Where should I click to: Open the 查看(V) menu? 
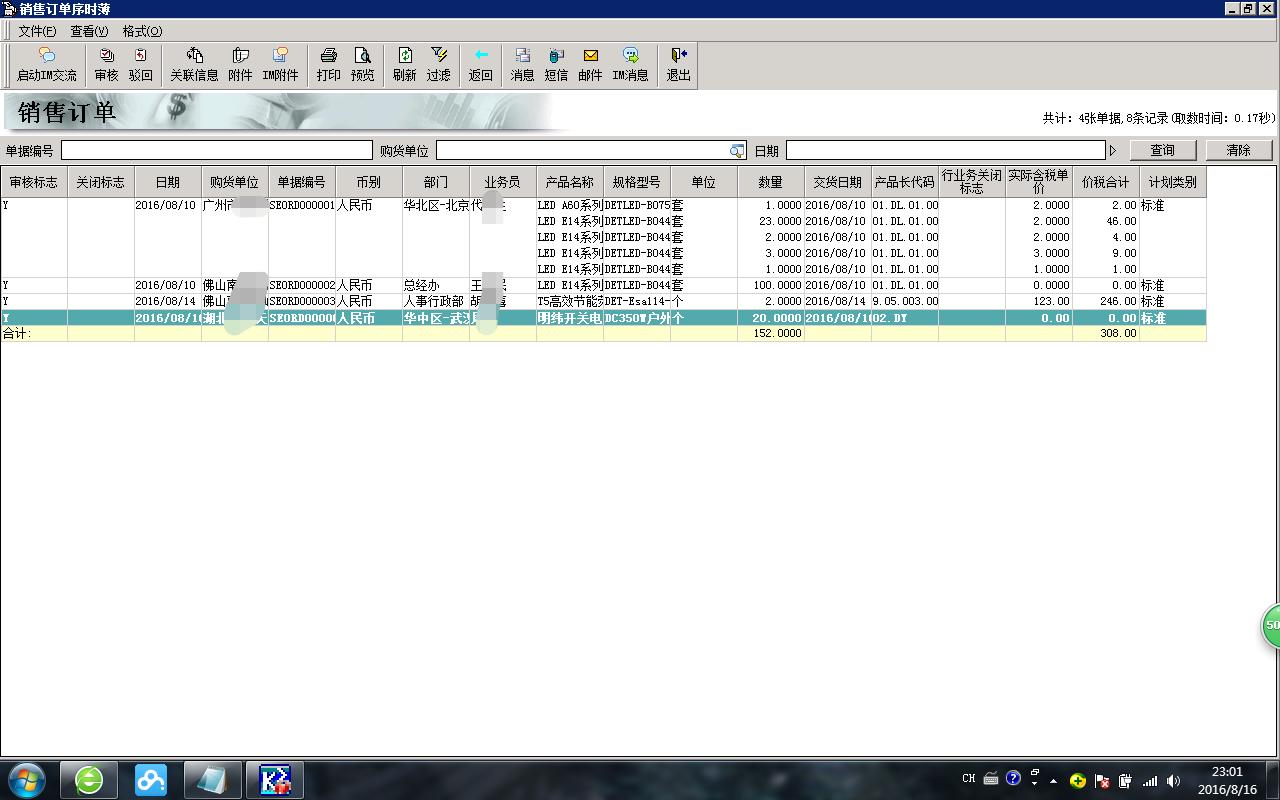(89, 31)
